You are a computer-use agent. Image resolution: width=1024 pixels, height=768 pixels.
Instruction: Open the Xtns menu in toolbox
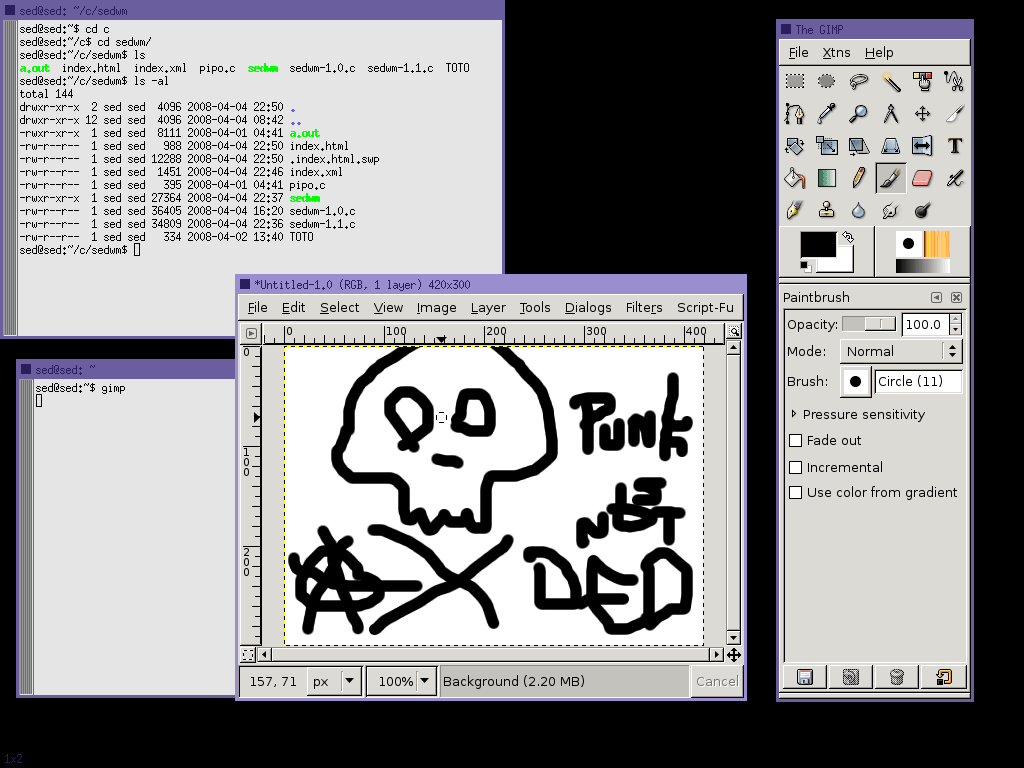pos(836,53)
